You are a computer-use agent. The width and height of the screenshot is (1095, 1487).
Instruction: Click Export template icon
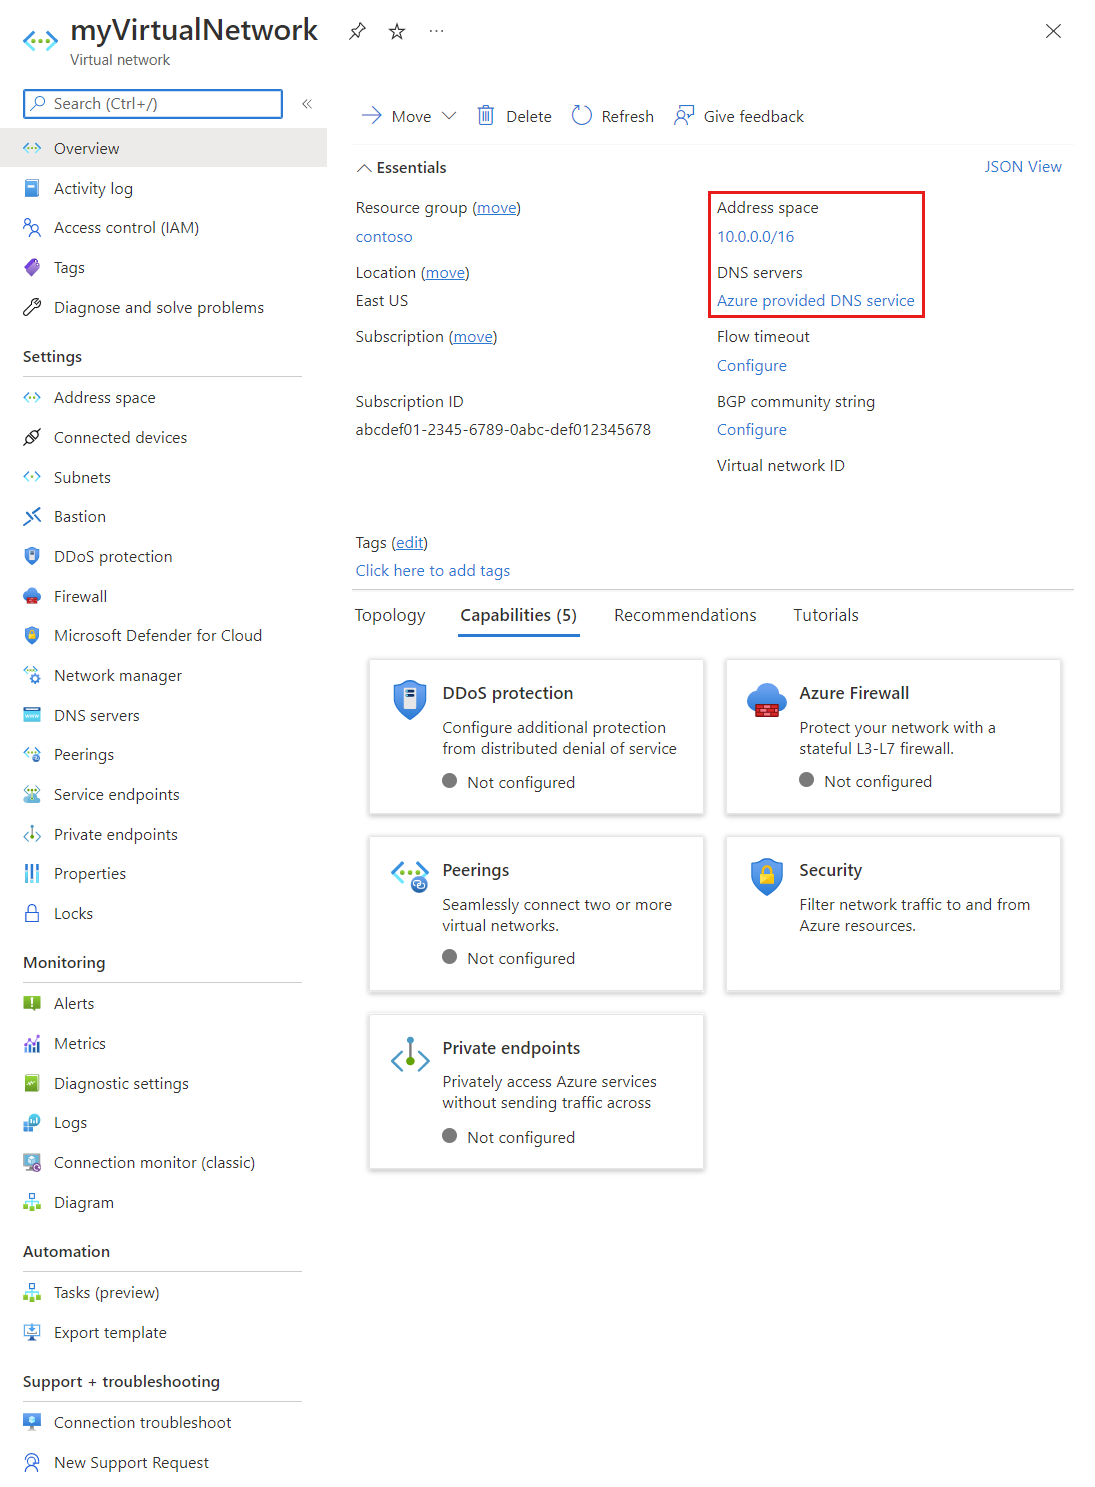click(x=32, y=1333)
